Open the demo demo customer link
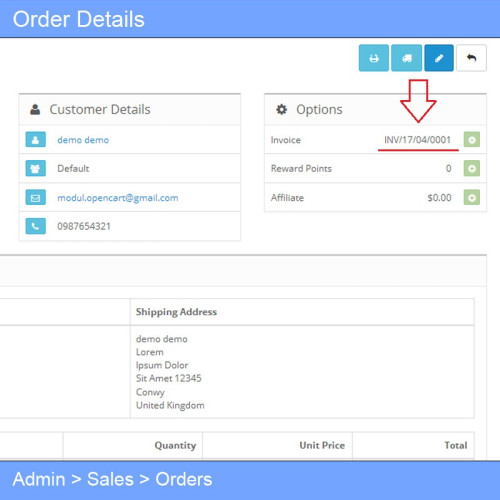500x500 pixels. [x=83, y=140]
